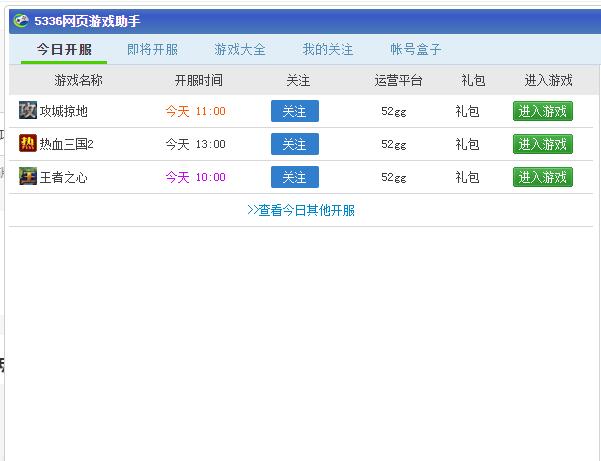Click the 运营平台 column header
The width and height of the screenshot is (601, 461).
(x=398, y=80)
